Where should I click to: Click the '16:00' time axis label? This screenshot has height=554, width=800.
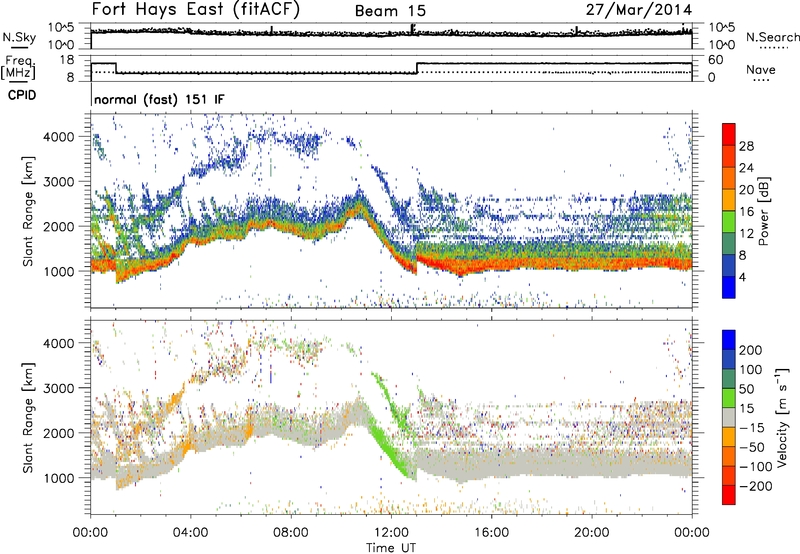pos(491,533)
